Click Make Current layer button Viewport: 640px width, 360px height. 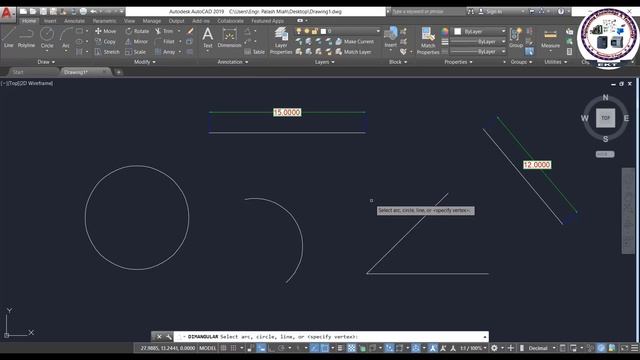(x=354, y=42)
